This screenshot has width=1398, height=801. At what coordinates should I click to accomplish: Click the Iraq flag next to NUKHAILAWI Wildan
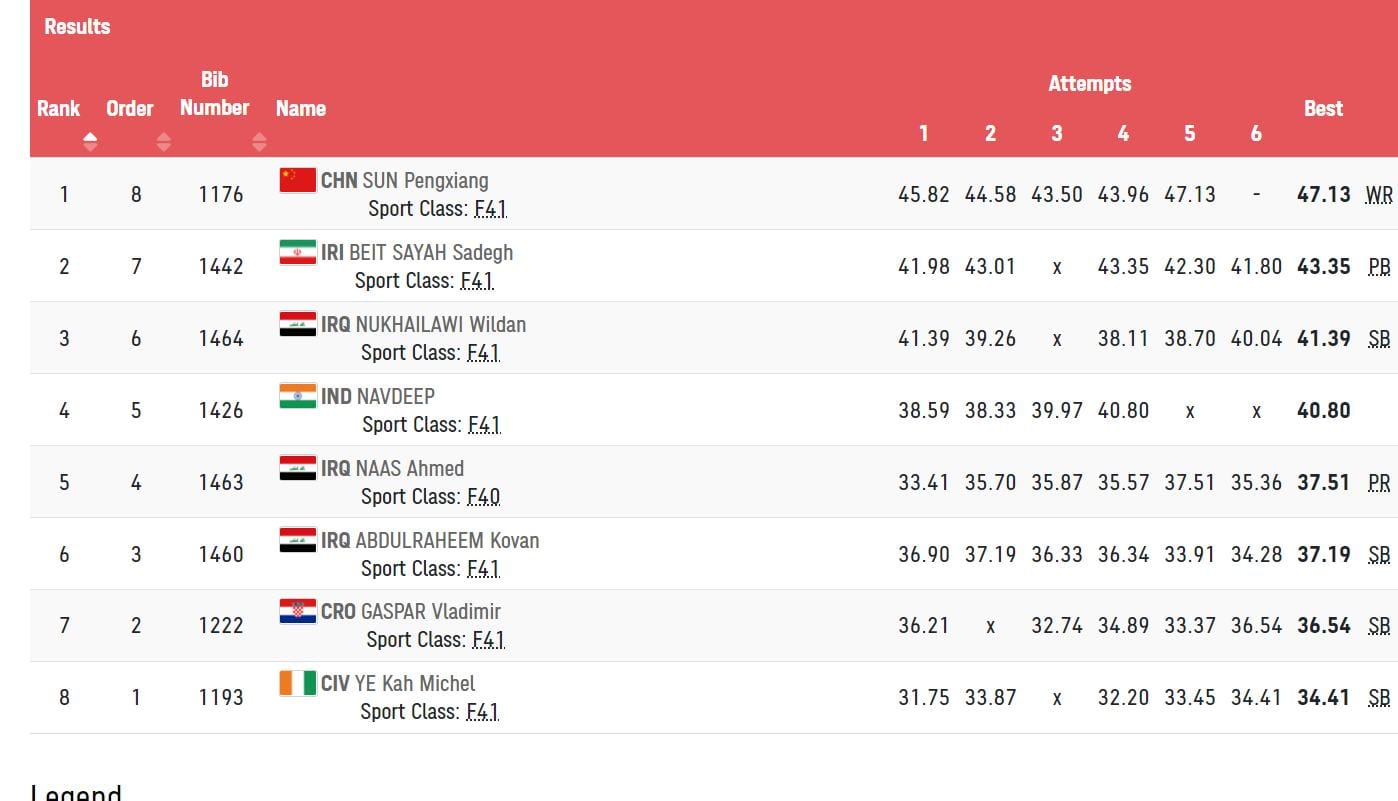[296, 324]
